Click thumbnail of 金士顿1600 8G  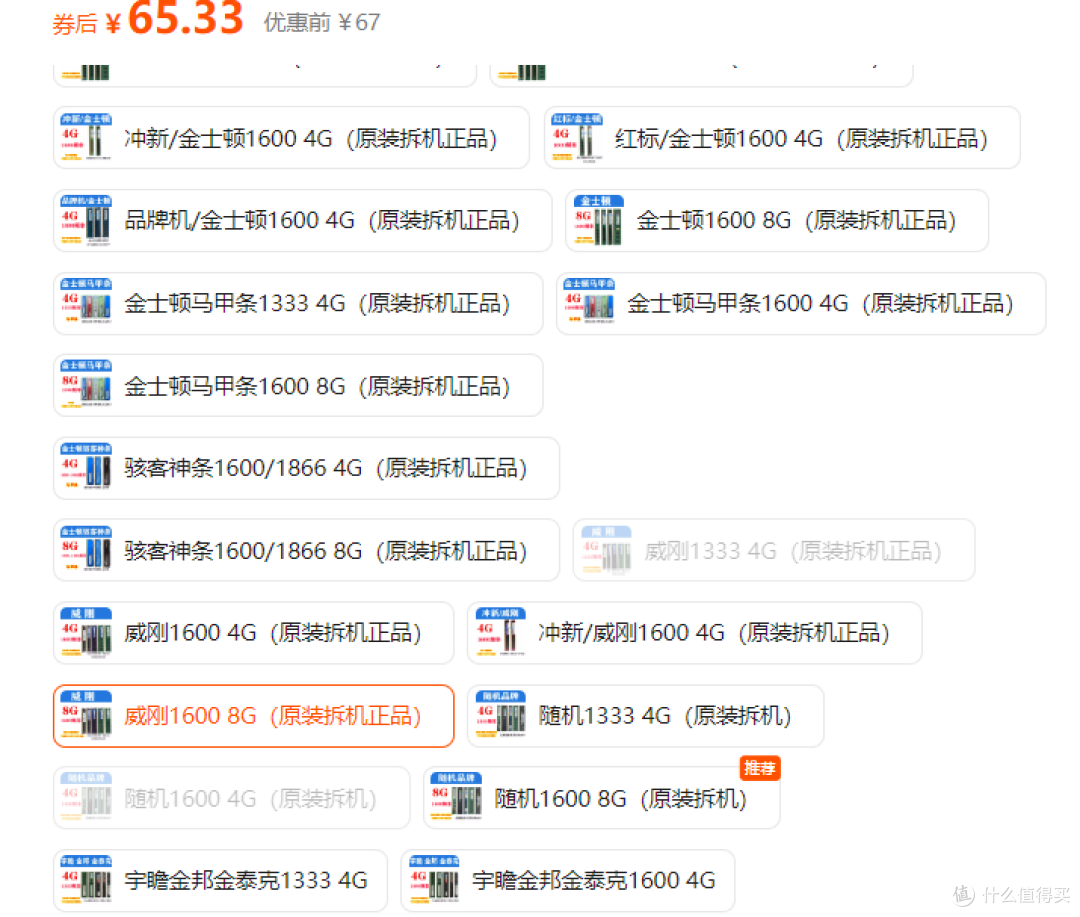click(x=598, y=220)
